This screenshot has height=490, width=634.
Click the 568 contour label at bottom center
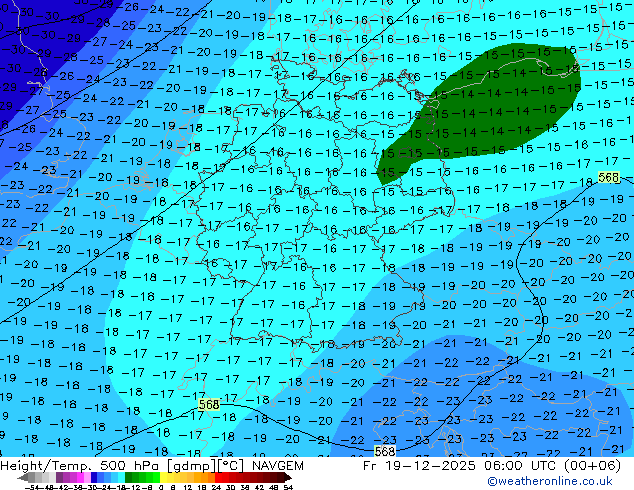385,451
